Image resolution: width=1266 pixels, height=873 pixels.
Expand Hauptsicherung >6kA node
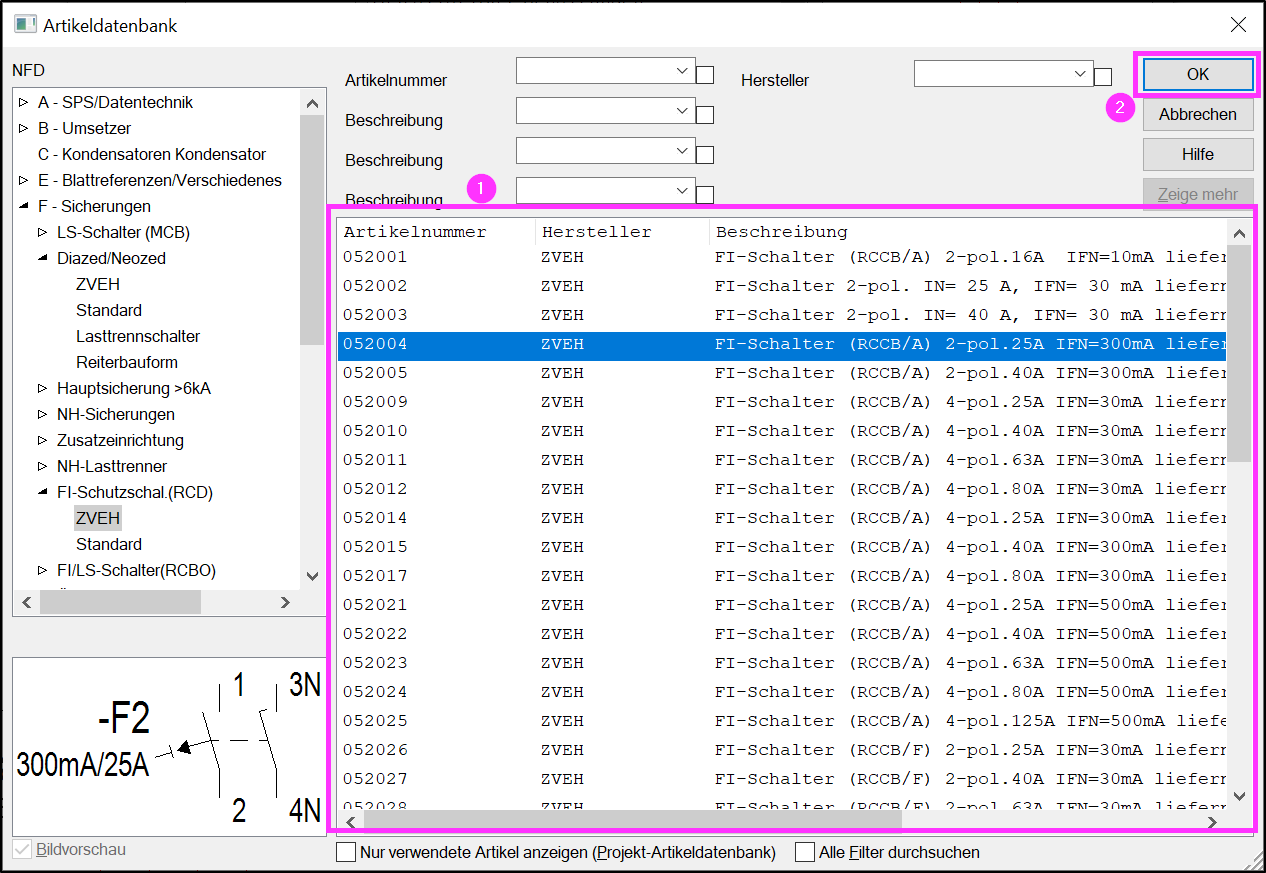(43, 388)
